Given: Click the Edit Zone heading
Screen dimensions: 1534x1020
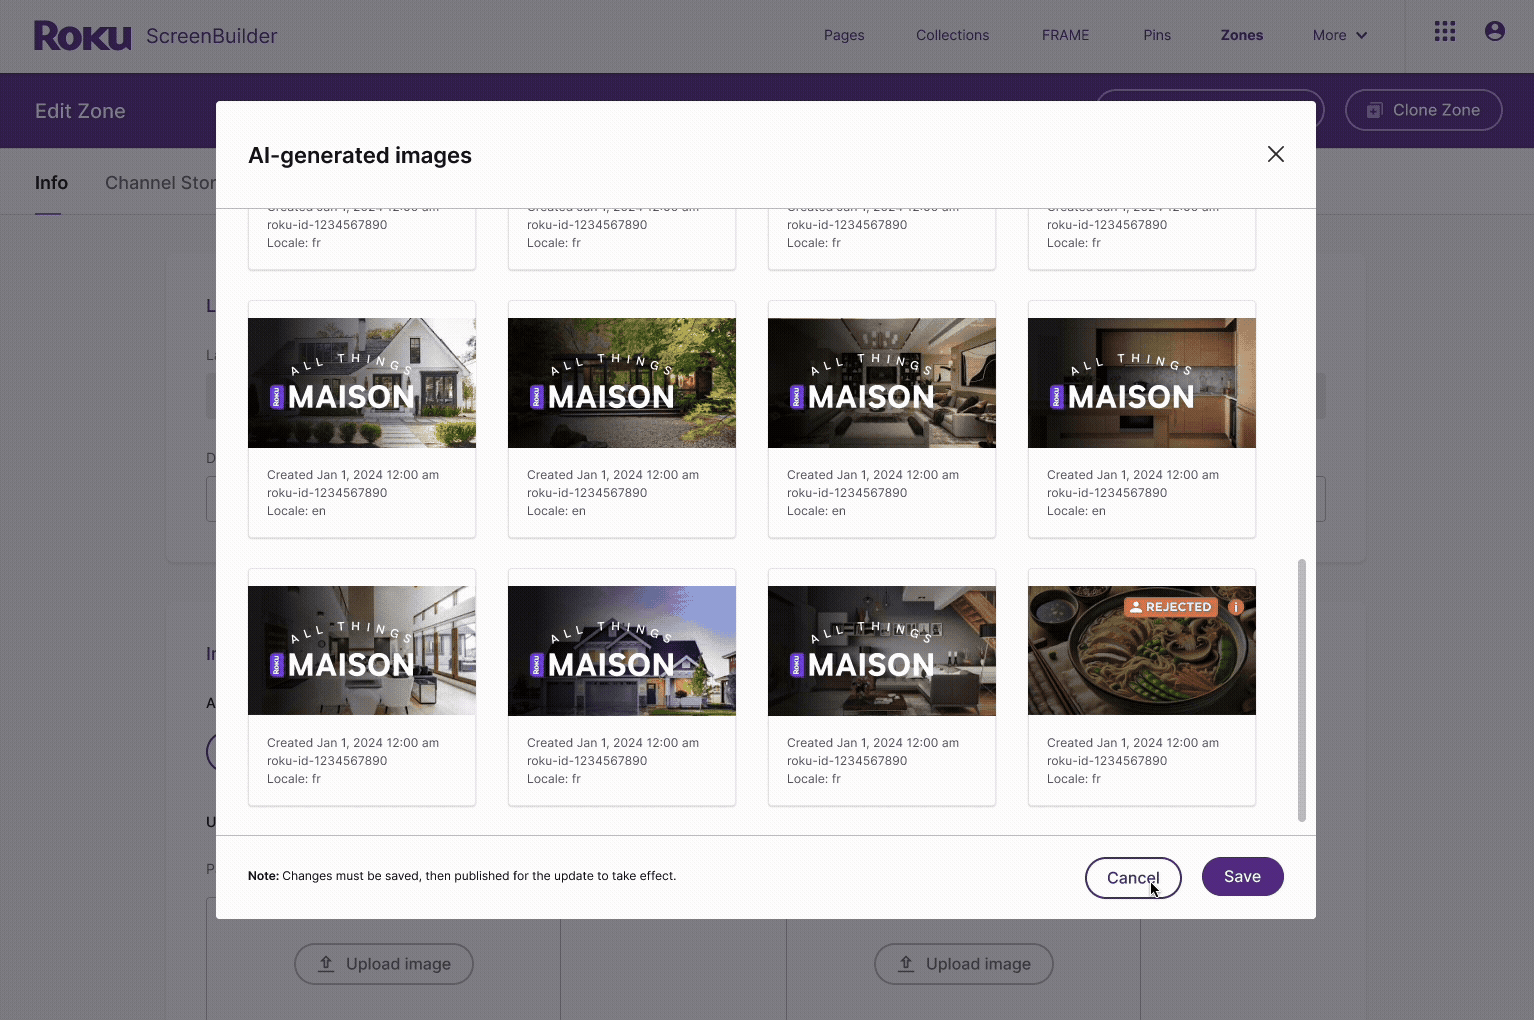Looking at the screenshot, I should click(80, 111).
